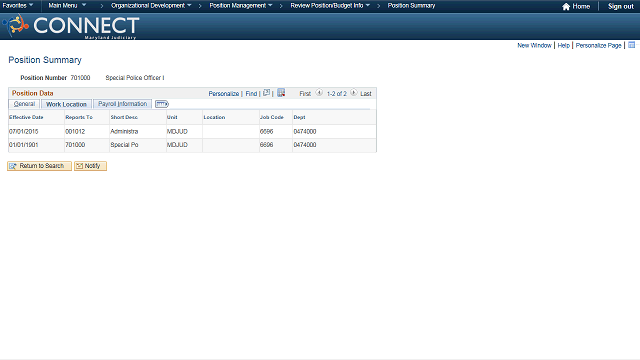Viewport: 640px width, 360px height.
Task: Expand Review Position/Budget Info breadcrumb menu
Action: coord(330,6)
